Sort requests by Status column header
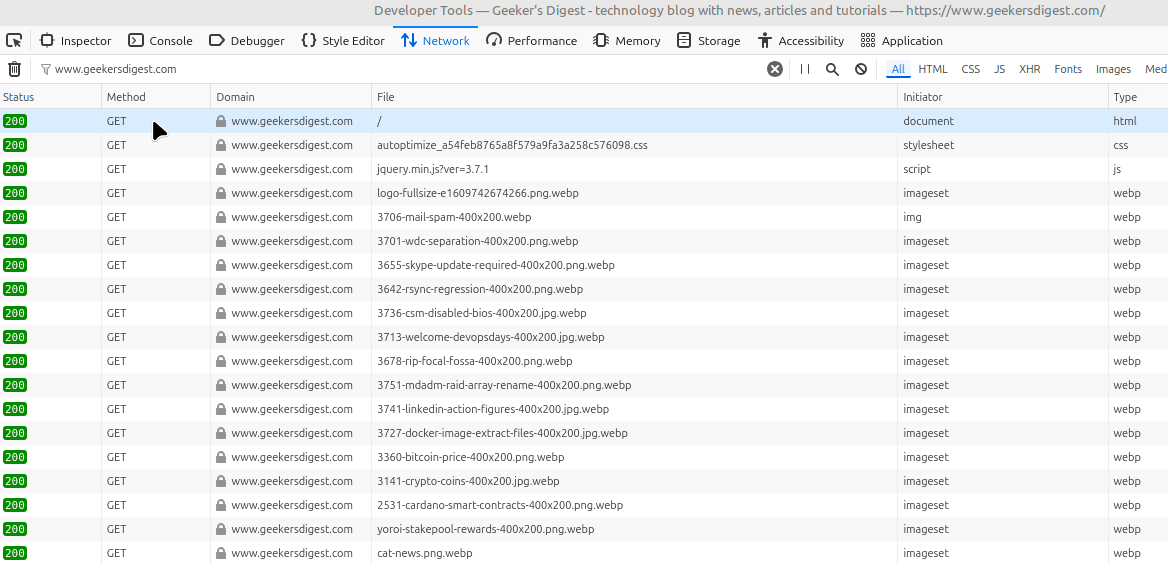This screenshot has height=565, width=1168. pos(19,97)
